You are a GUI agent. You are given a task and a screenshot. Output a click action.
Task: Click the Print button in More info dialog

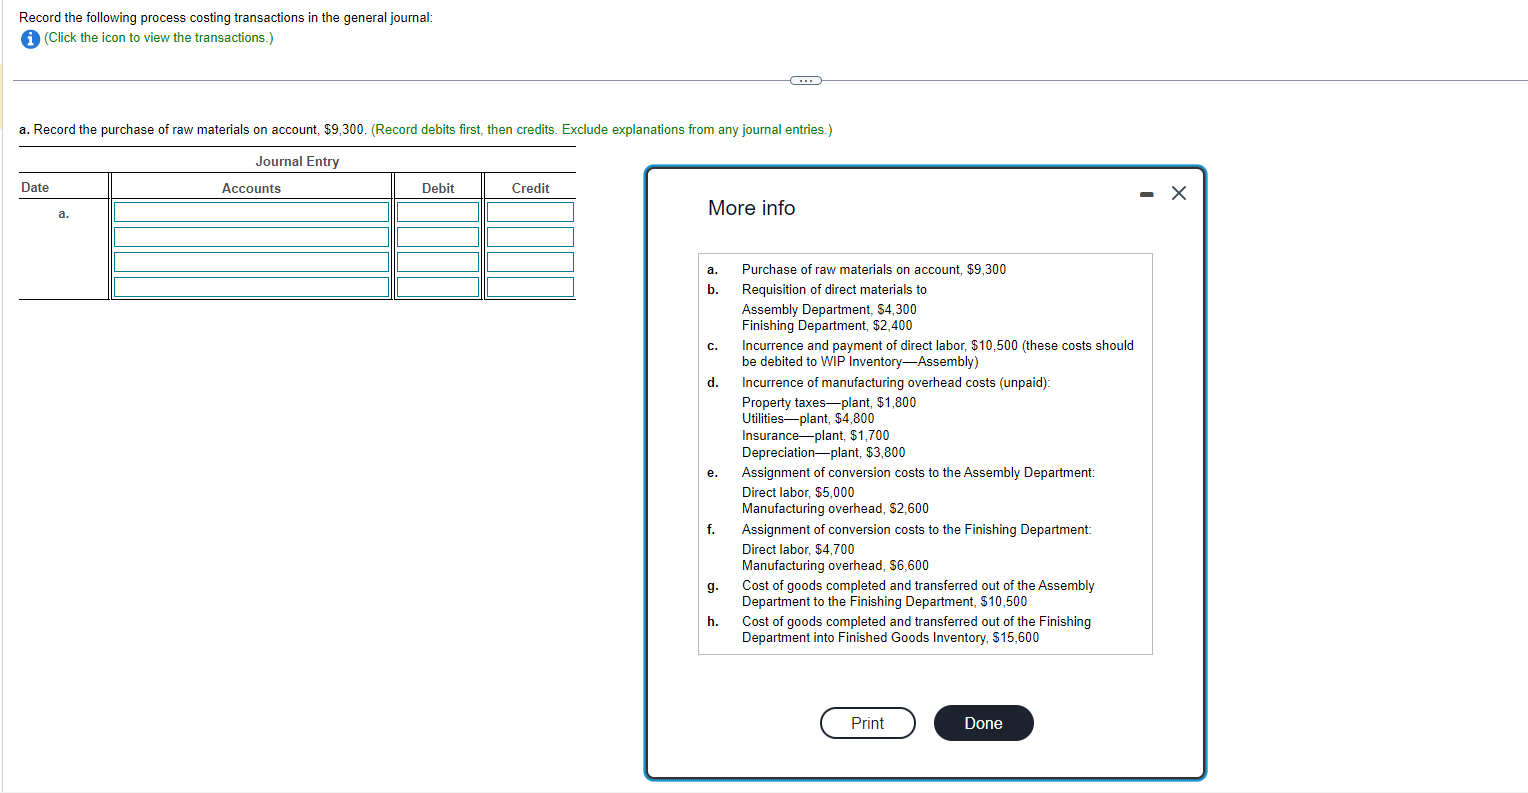(x=866, y=722)
